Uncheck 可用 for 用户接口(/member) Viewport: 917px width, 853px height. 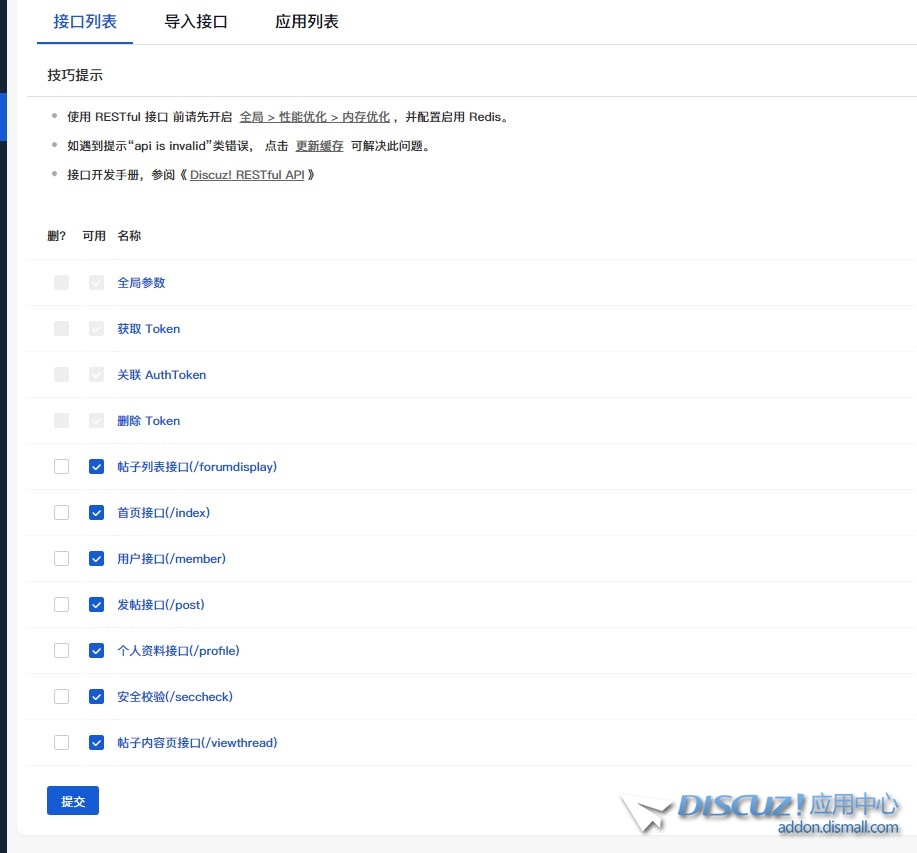(96, 559)
